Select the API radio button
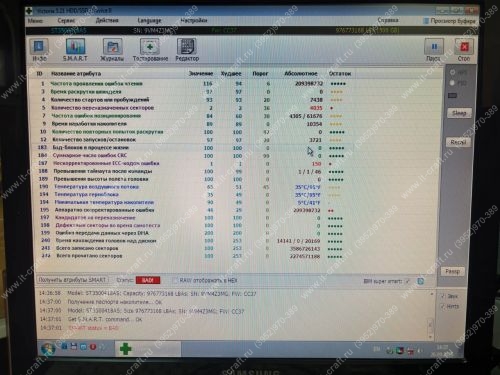Viewport: 500px width, 375px height. click(x=453, y=72)
